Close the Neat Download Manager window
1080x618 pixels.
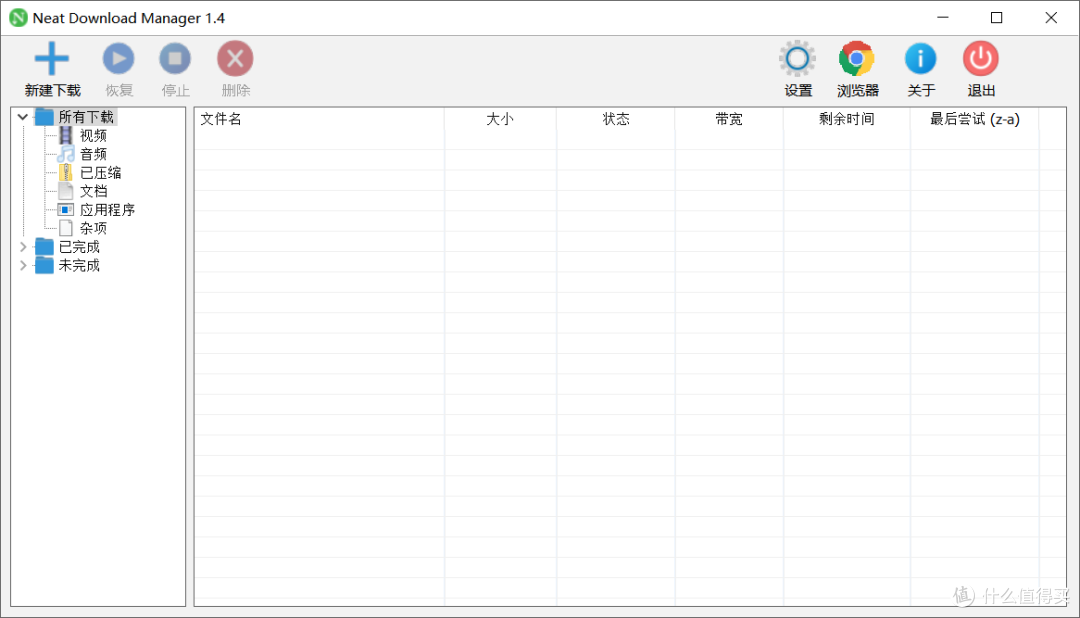point(1051,18)
